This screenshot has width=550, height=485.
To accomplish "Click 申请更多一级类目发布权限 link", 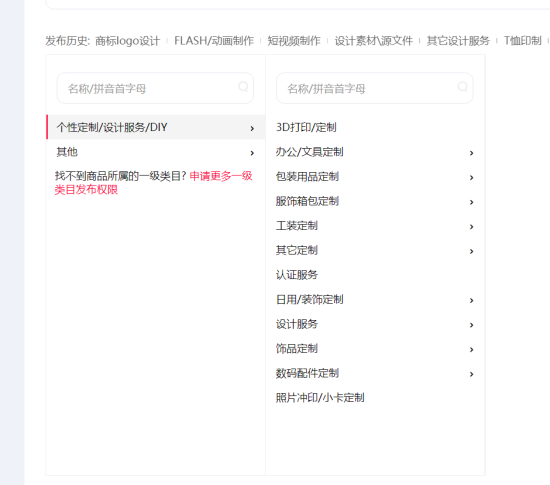I will [154, 183].
